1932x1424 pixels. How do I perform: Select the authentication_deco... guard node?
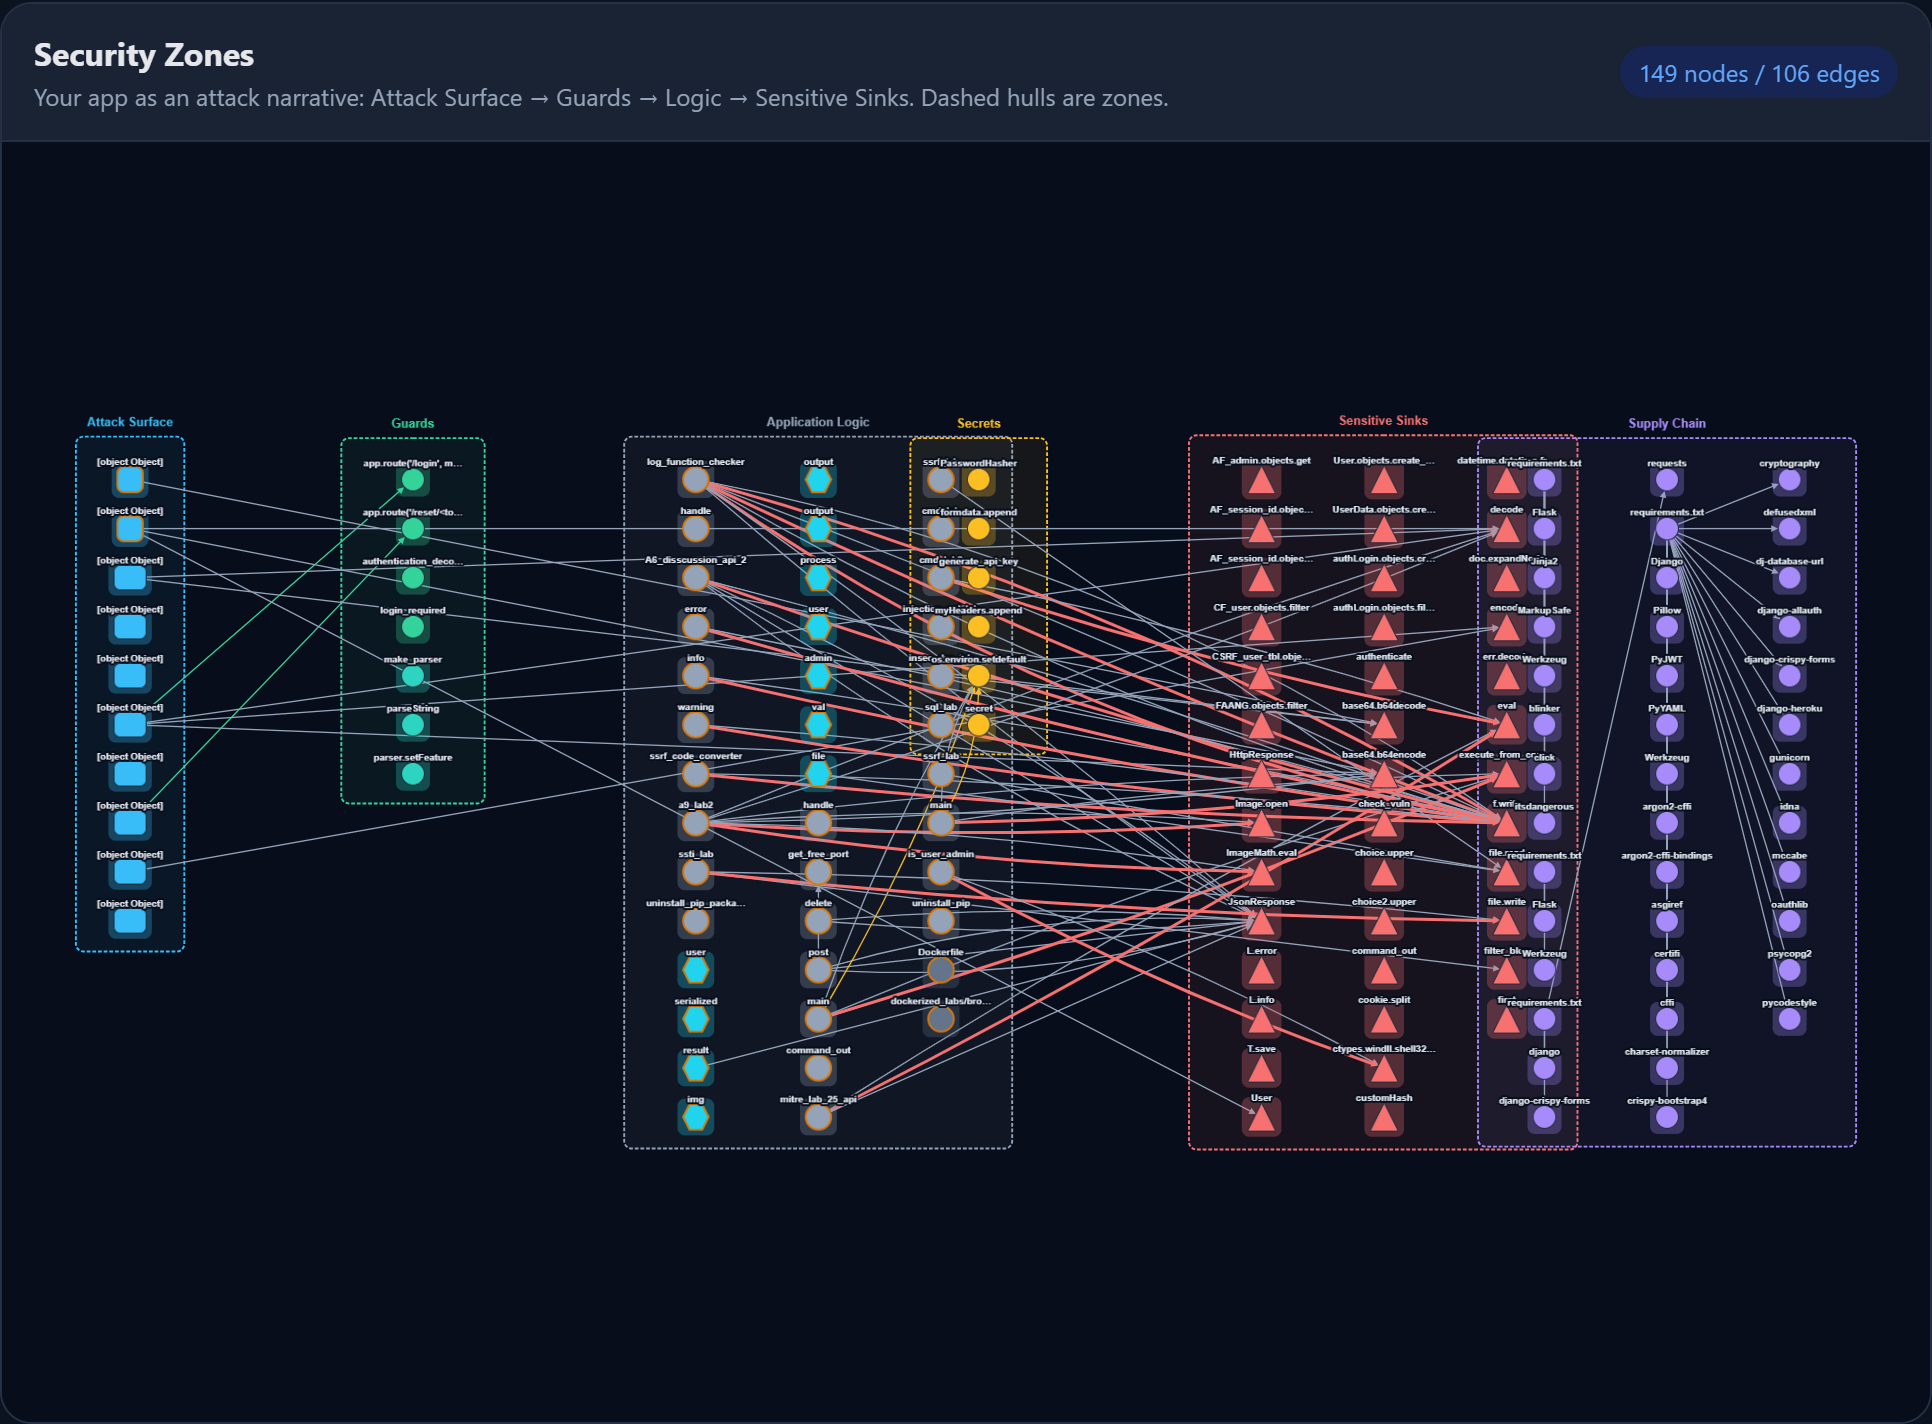coord(413,579)
